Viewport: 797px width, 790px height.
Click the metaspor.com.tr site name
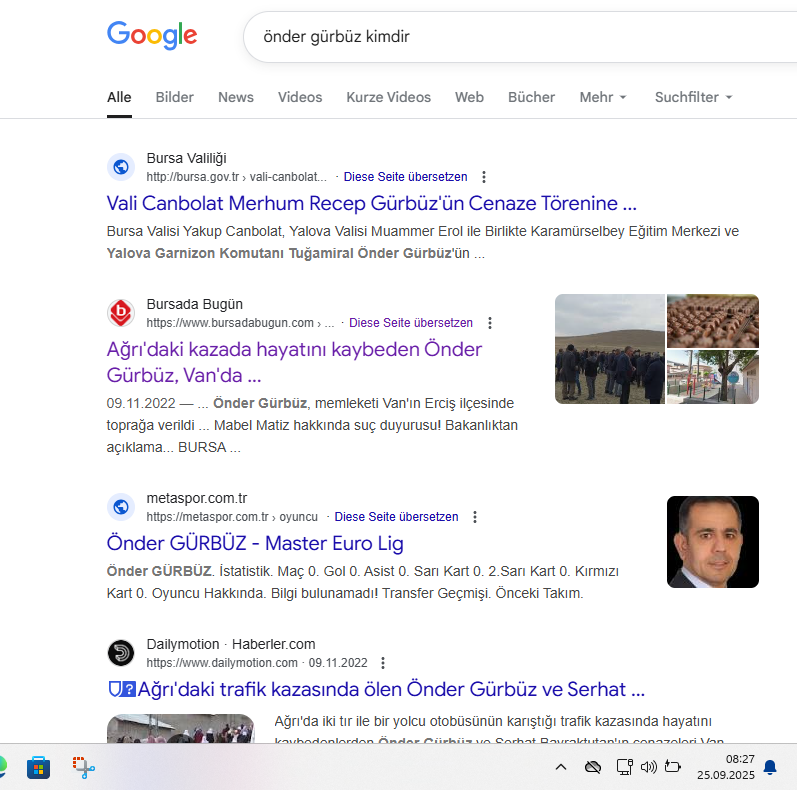(x=197, y=498)
